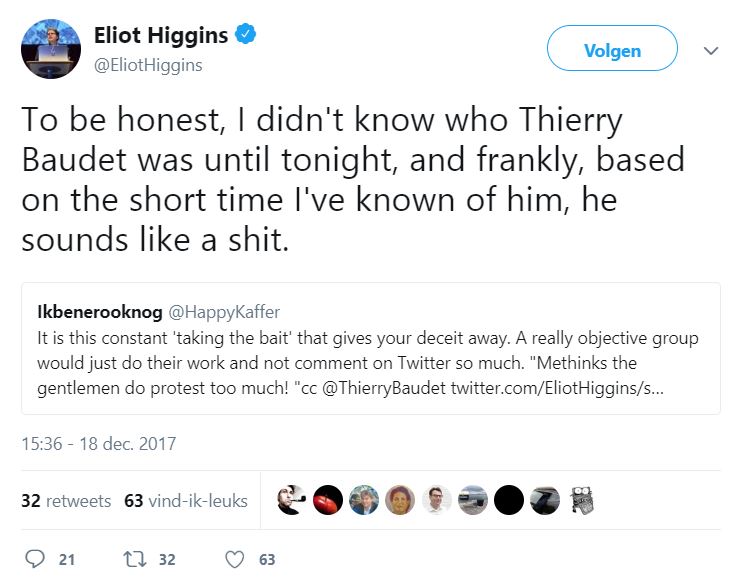Viewport: 739px width, 587px height.
Task: Click the red tomato liker avatar
Action: click(x=328, y=500)
